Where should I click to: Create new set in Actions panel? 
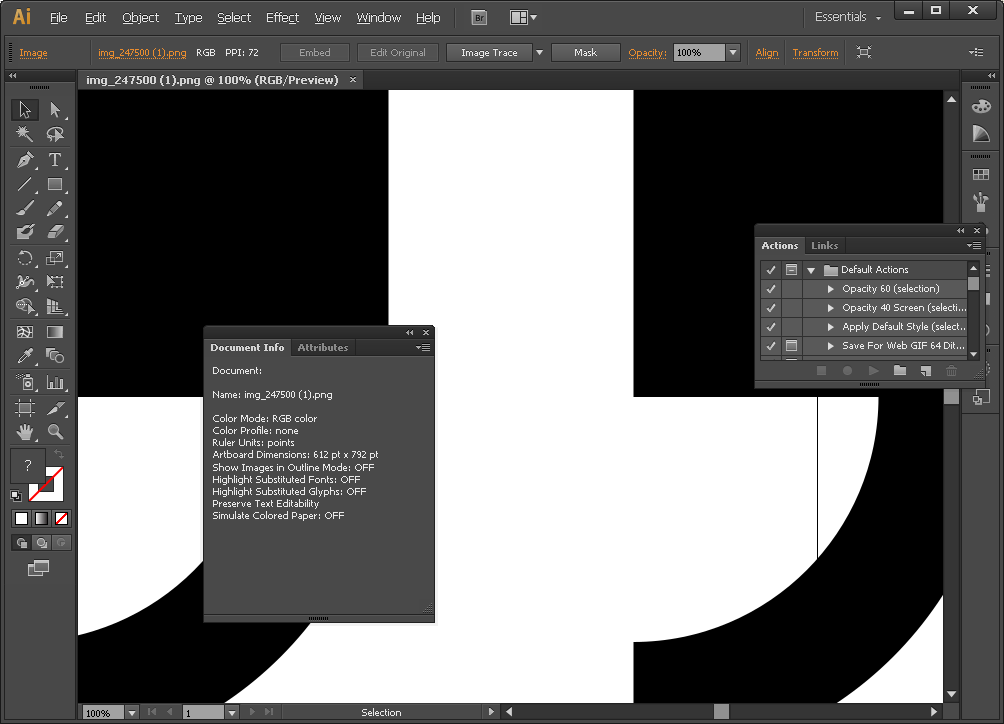pos(900,371)
